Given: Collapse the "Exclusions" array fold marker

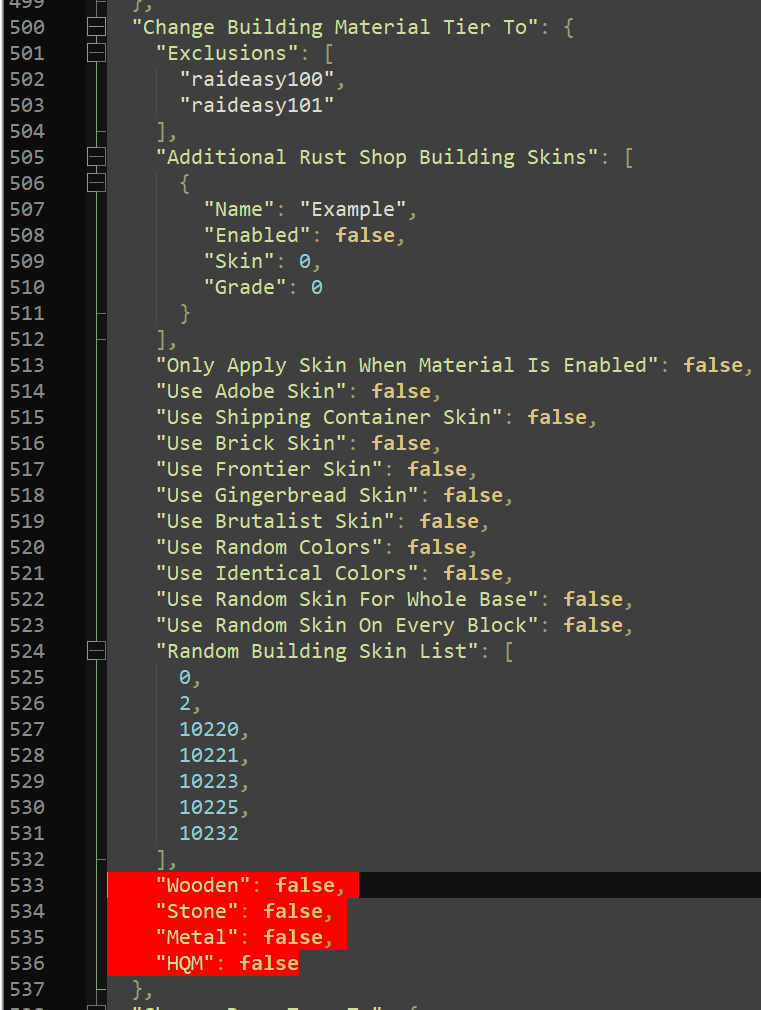Looking at the screenshot, I should coord(96,53).
